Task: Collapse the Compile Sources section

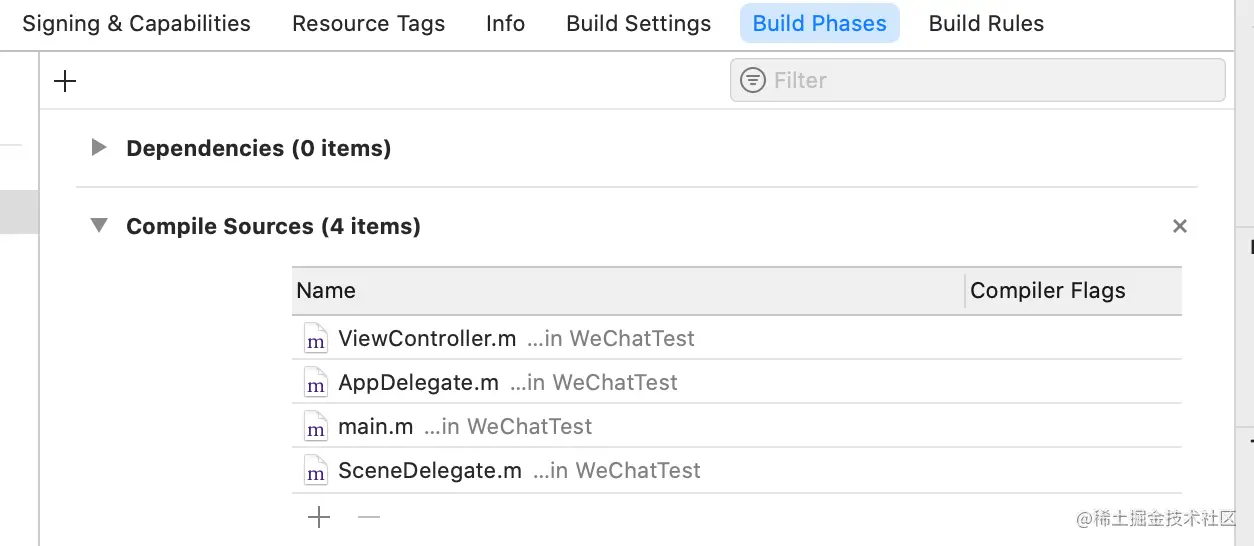Action: click(x=98, y=226)
